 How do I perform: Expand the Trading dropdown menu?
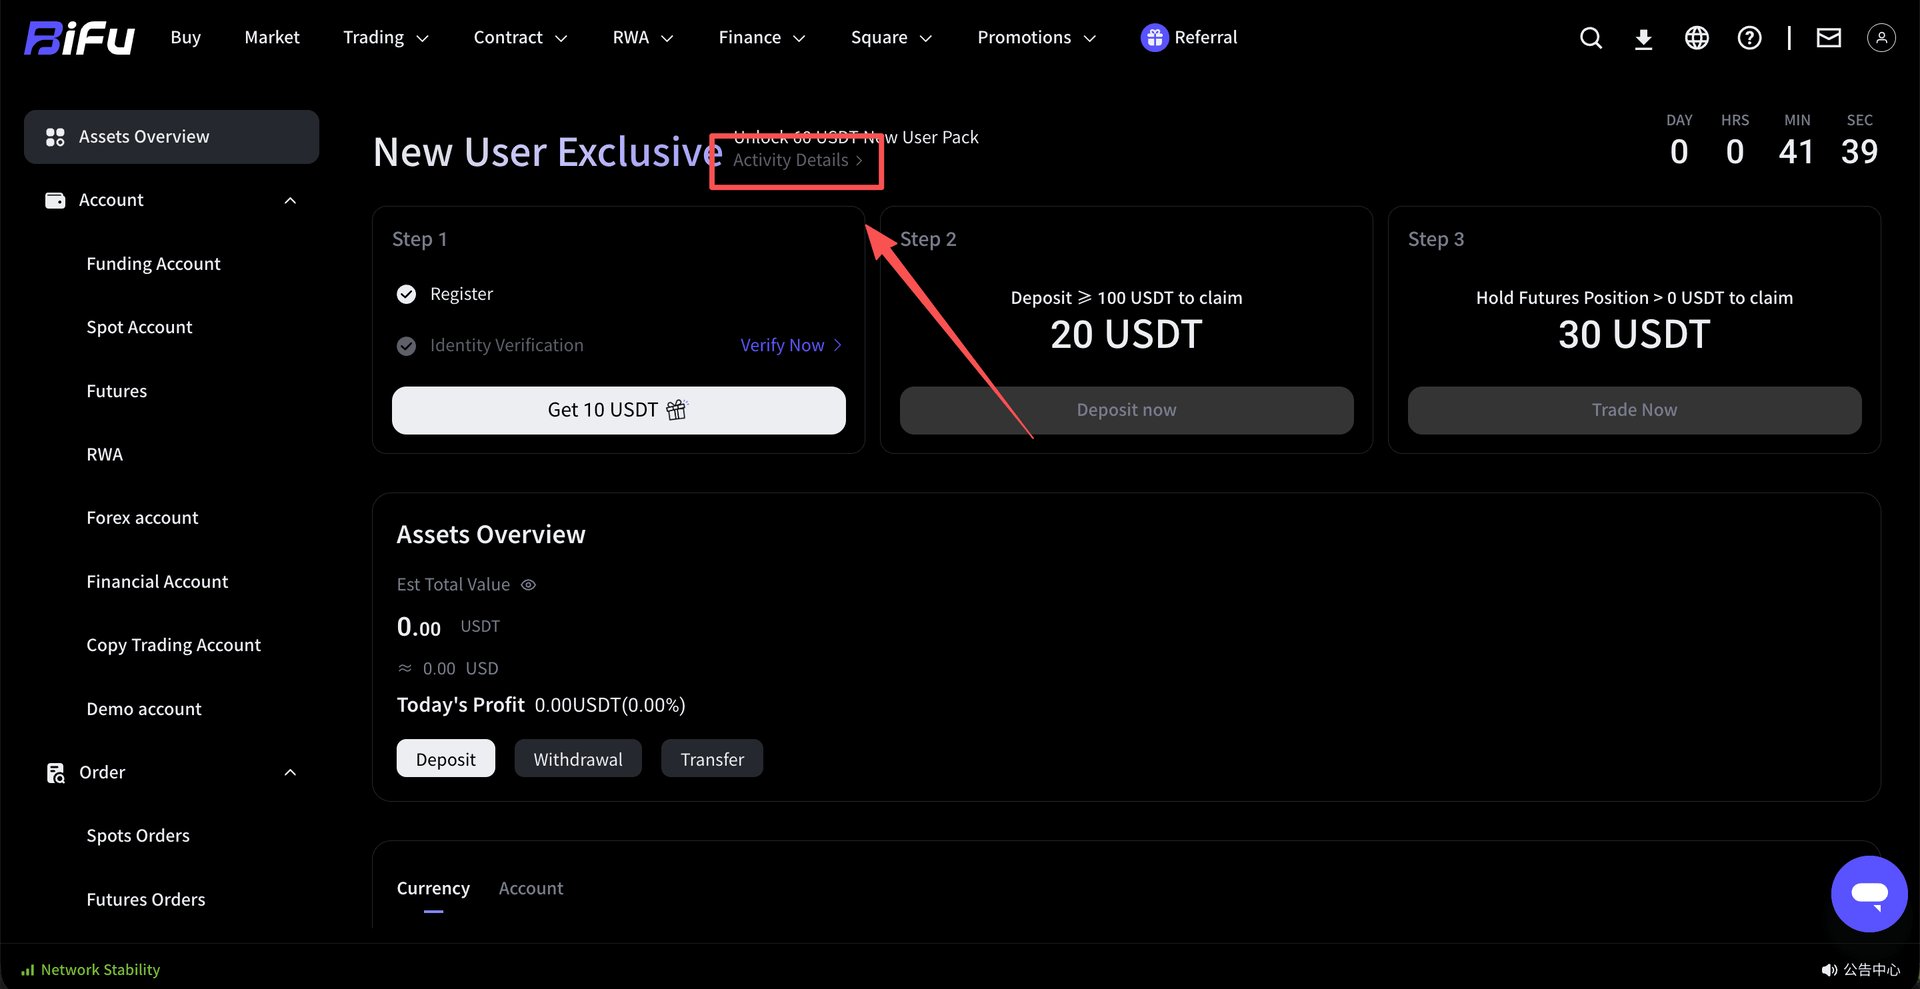click(386, 38)
